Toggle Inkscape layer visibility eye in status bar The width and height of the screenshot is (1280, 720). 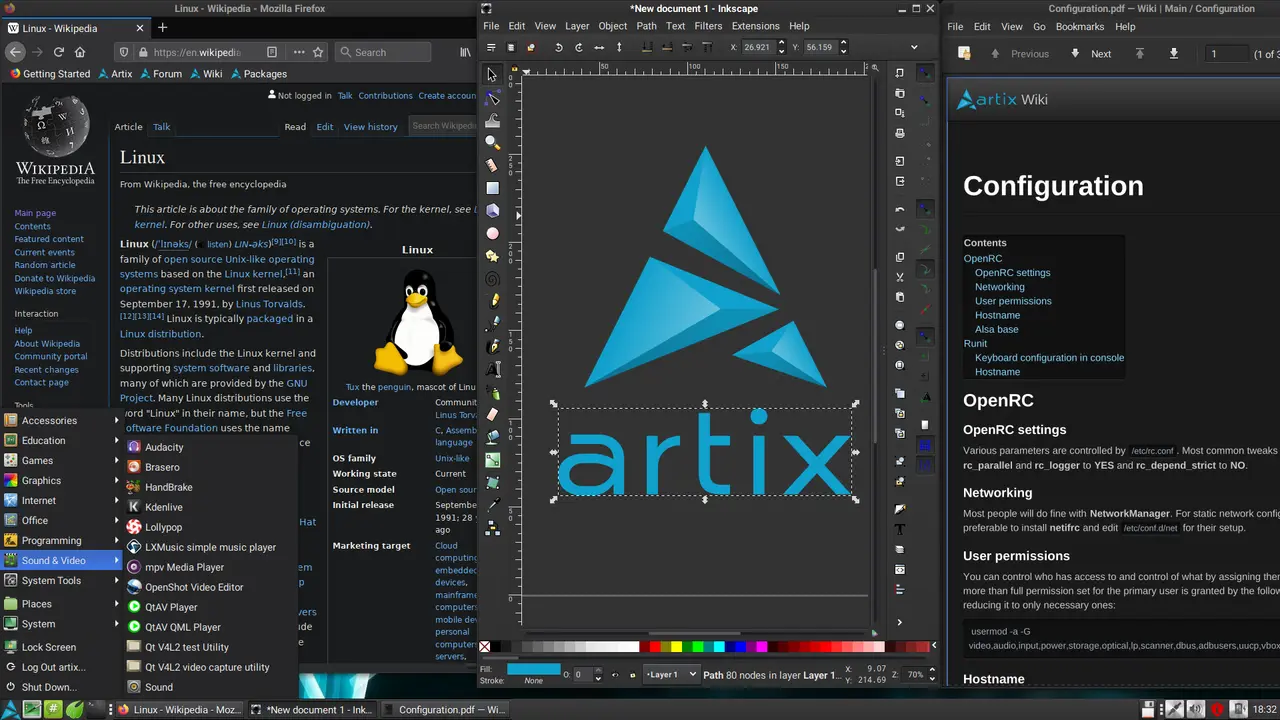614,675
